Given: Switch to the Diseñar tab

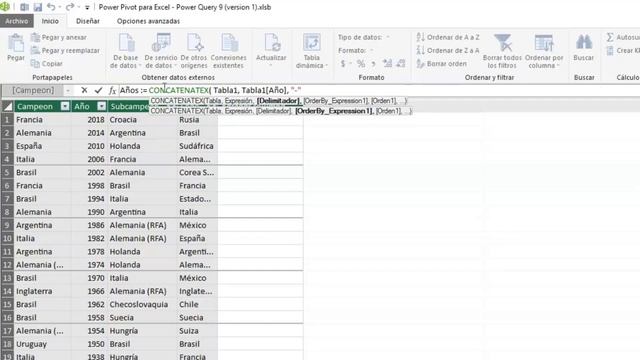Looking at the screenshot, I should 88,21.
